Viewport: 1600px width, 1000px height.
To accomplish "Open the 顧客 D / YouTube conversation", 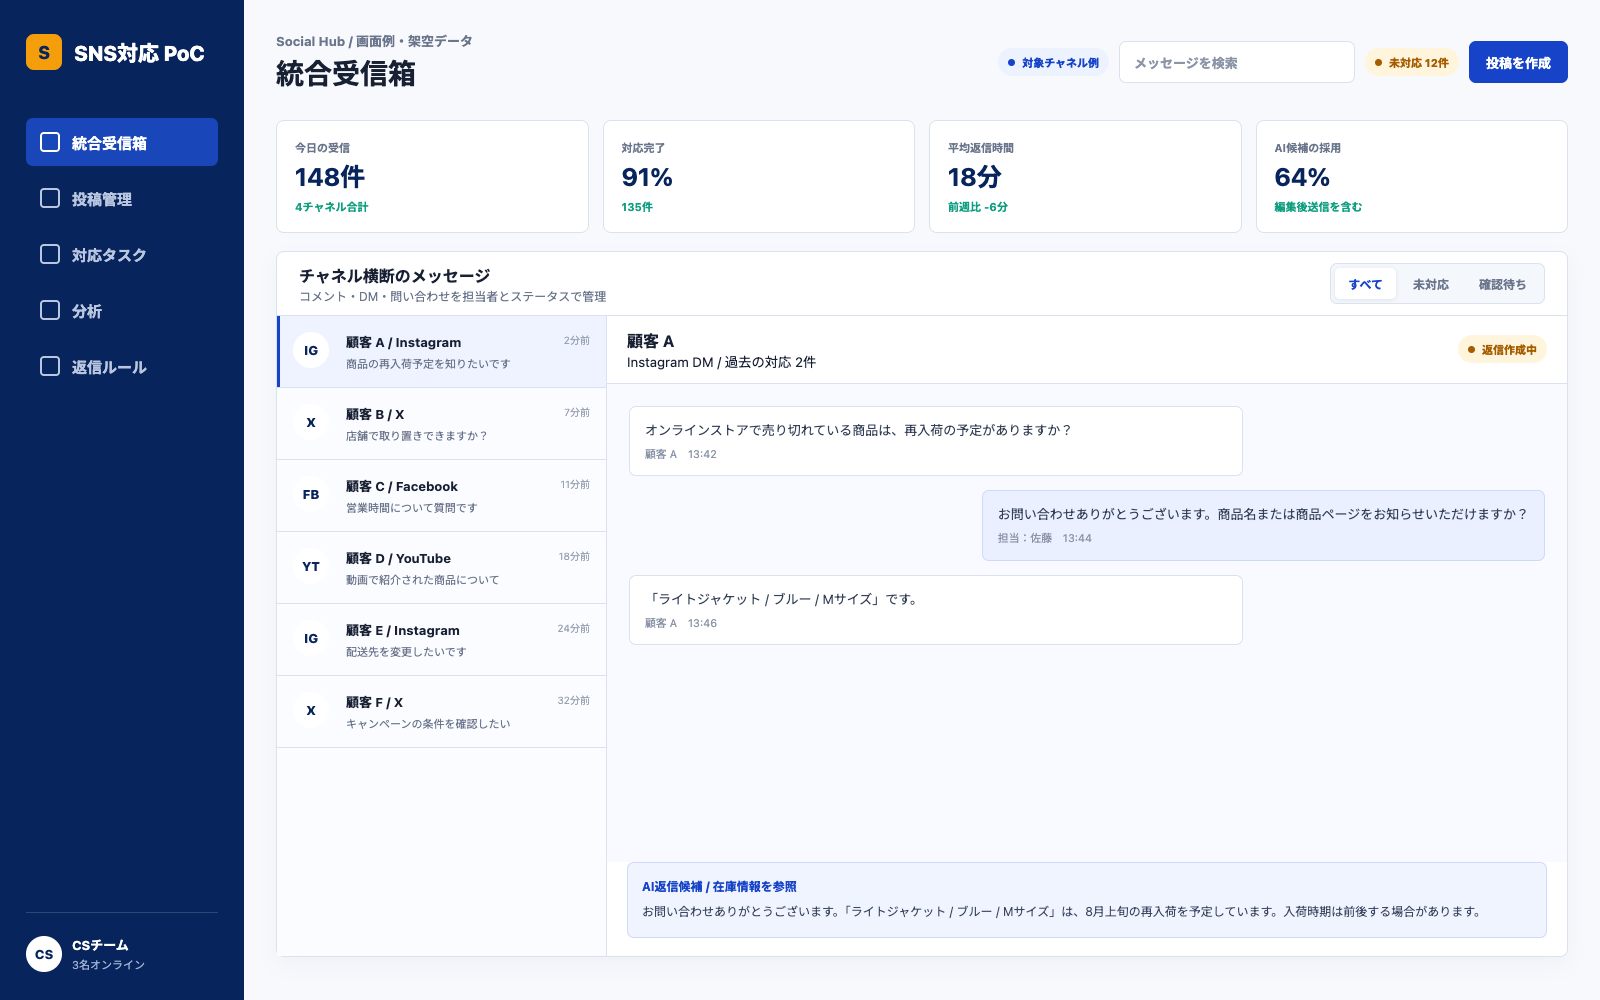I will click(441, 568).
